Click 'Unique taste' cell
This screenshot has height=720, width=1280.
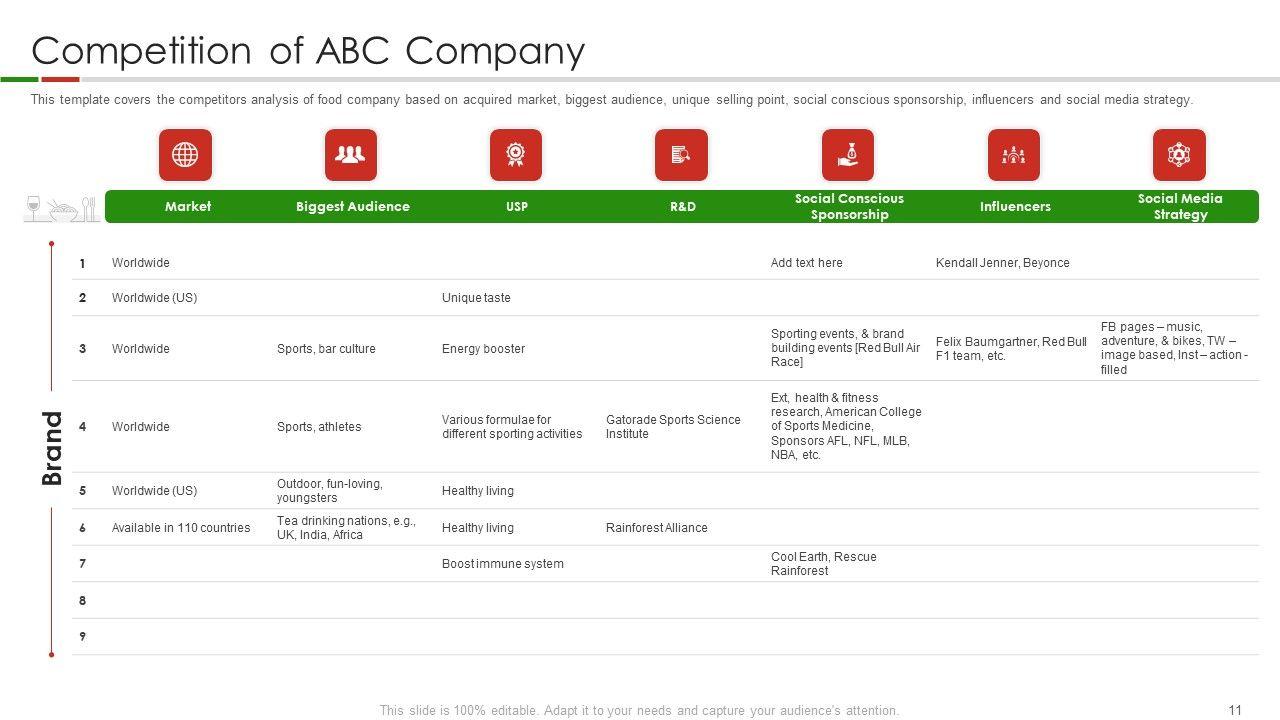(476, 298)
